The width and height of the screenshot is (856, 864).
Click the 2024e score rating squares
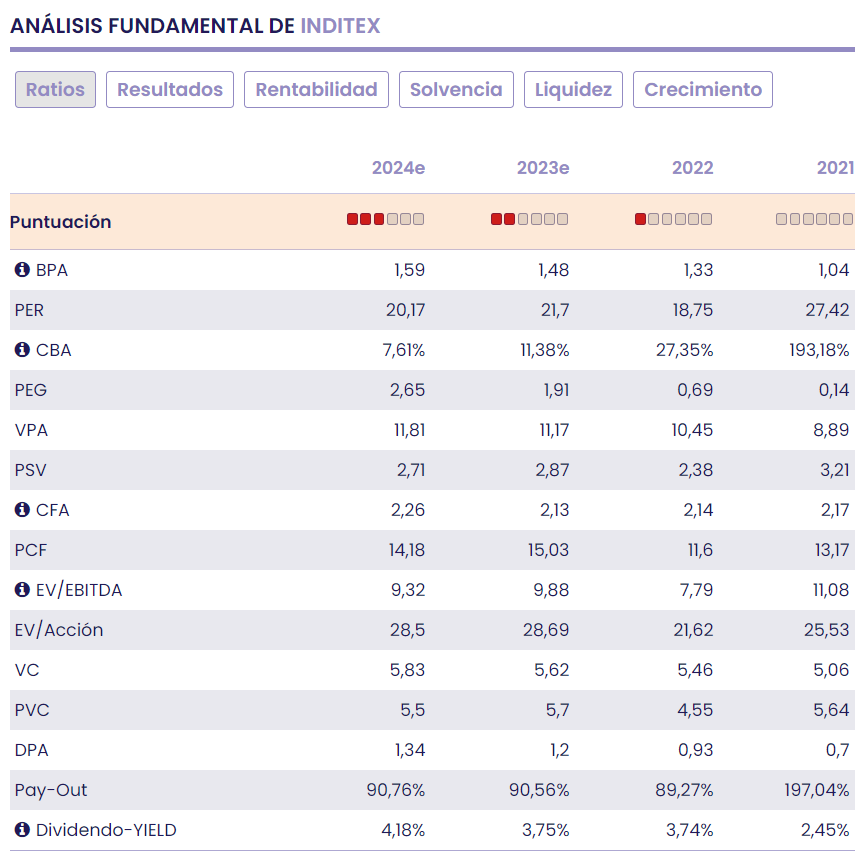pyautogui.click(x=385, y=219)
